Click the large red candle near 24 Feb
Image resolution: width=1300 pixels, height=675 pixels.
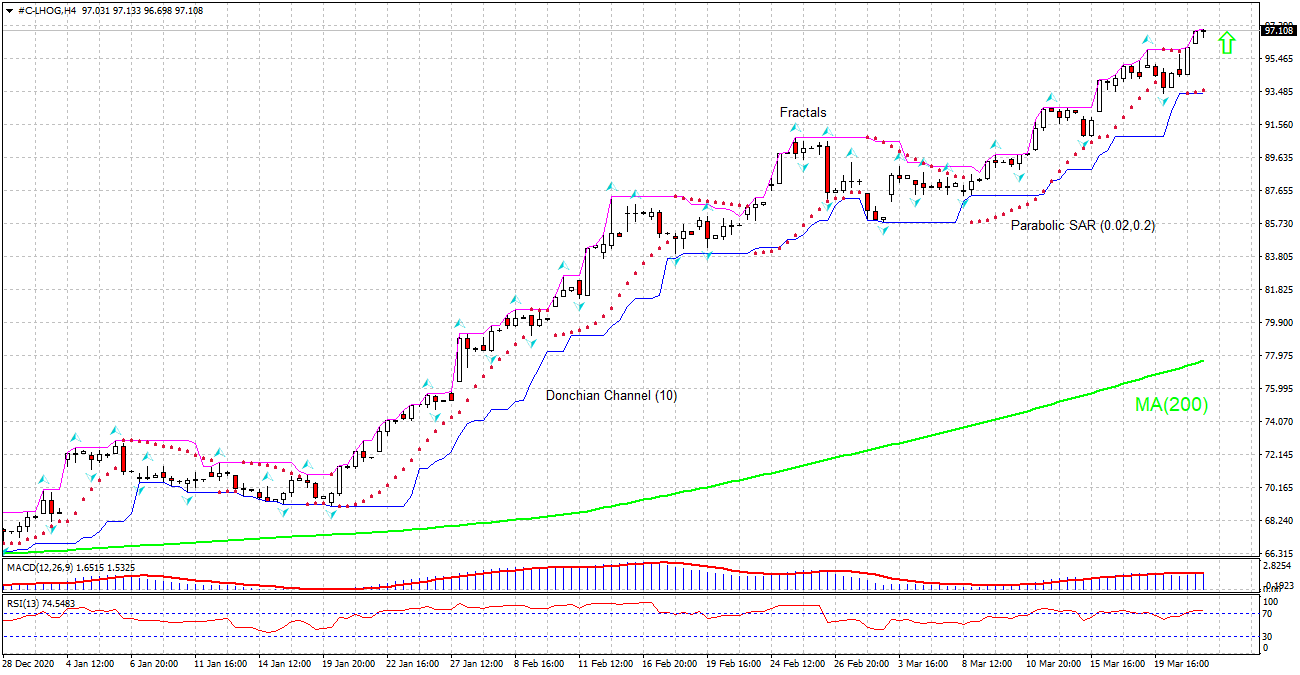tap(828, 168)
